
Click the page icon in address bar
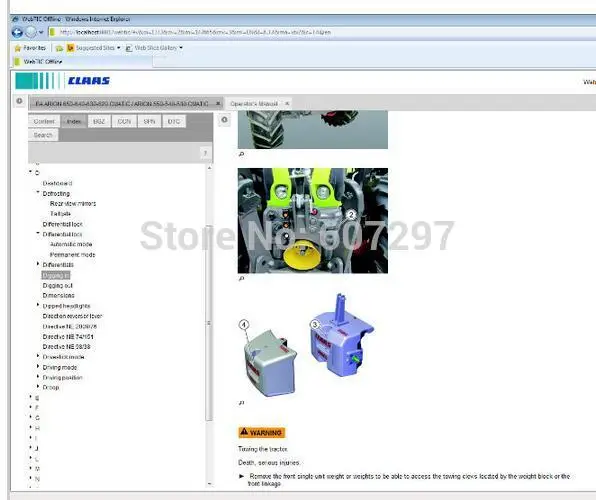click(53, 33)
